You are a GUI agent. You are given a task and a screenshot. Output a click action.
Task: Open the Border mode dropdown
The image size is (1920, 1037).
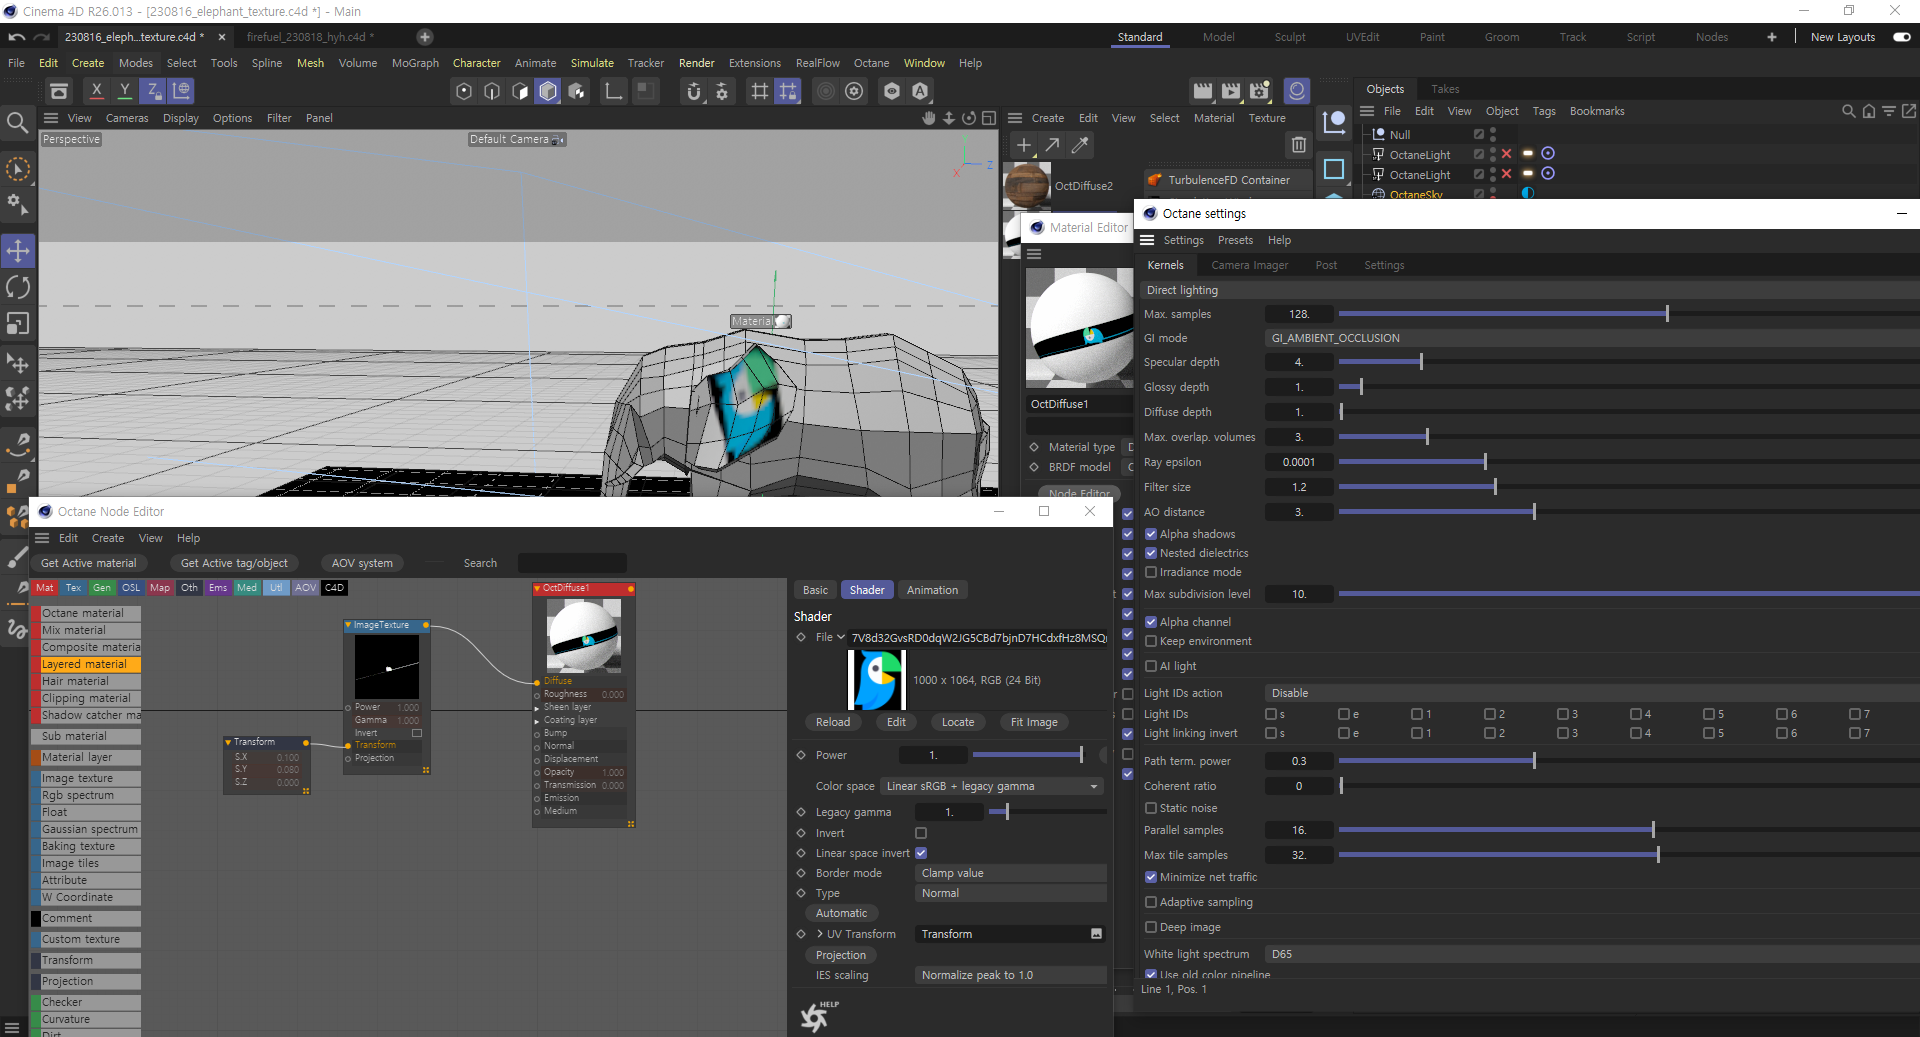[1010, 873]
